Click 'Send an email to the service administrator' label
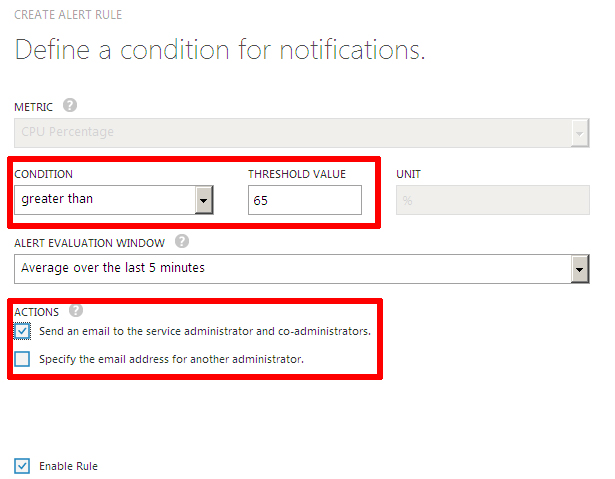The width and height of the screenshot is (615, 479). [205, 331]
